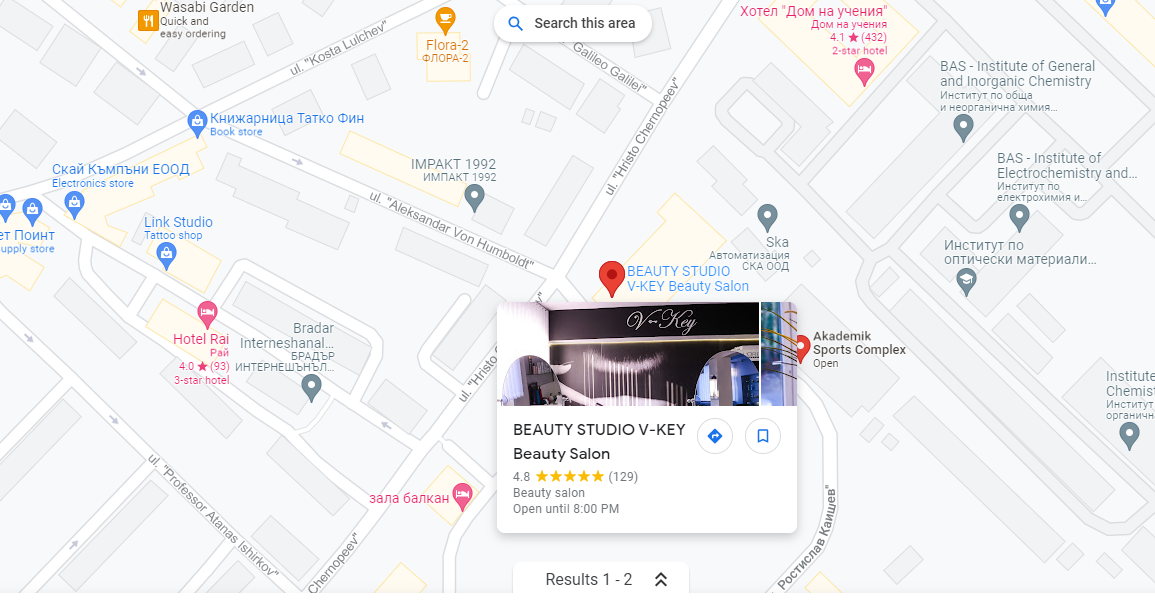Select the зала балкан pink hotel pin
The width and height of the screenshot is (1155, 605).
coord(462,497)
